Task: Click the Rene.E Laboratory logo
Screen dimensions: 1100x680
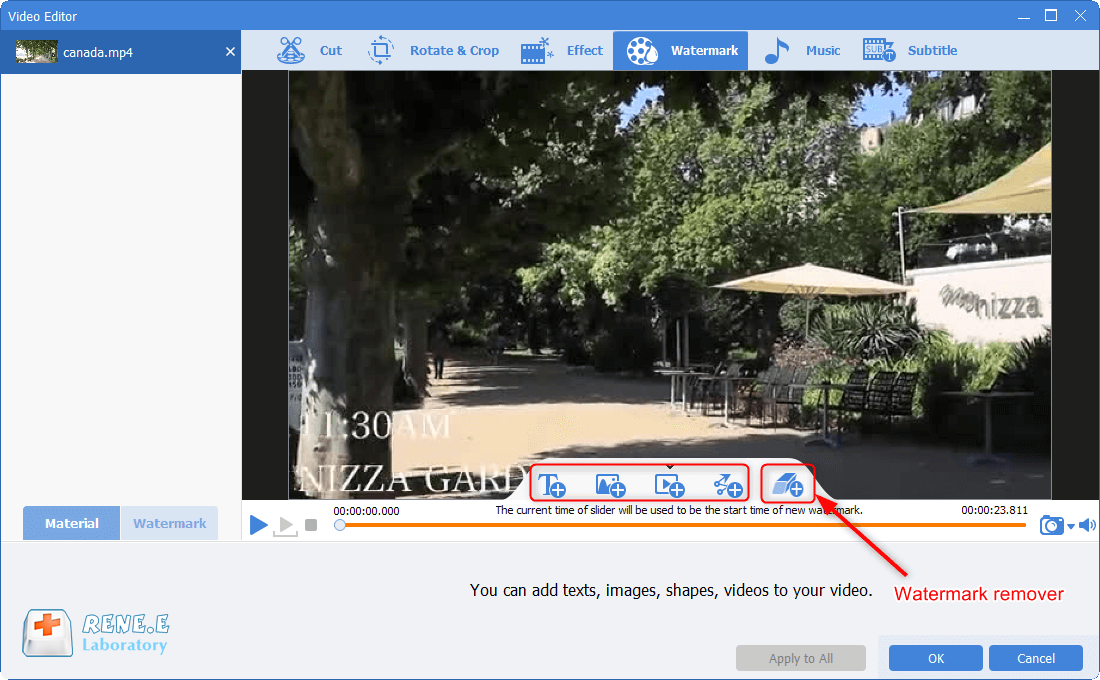Action: tap(96, 633)
